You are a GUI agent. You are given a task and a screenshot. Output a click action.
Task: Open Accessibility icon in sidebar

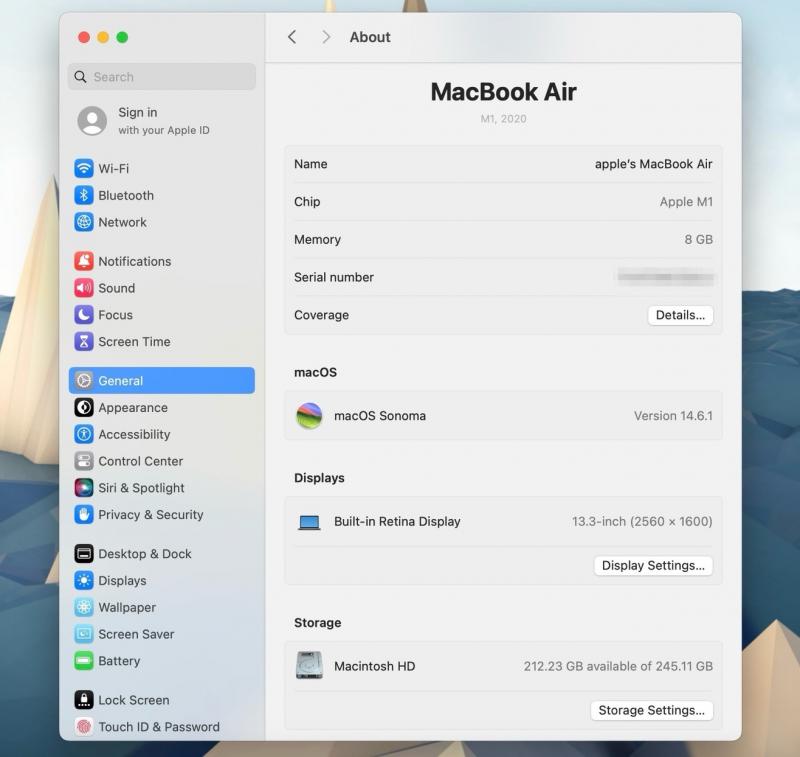tap(84, 434)
